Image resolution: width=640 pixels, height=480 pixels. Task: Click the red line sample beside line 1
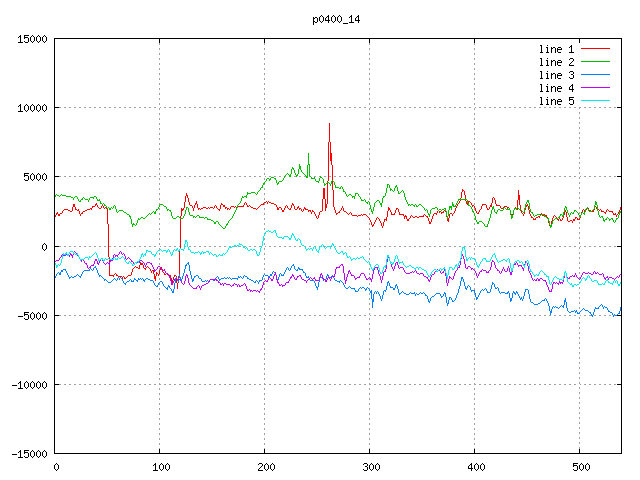[x=596, y=49]
